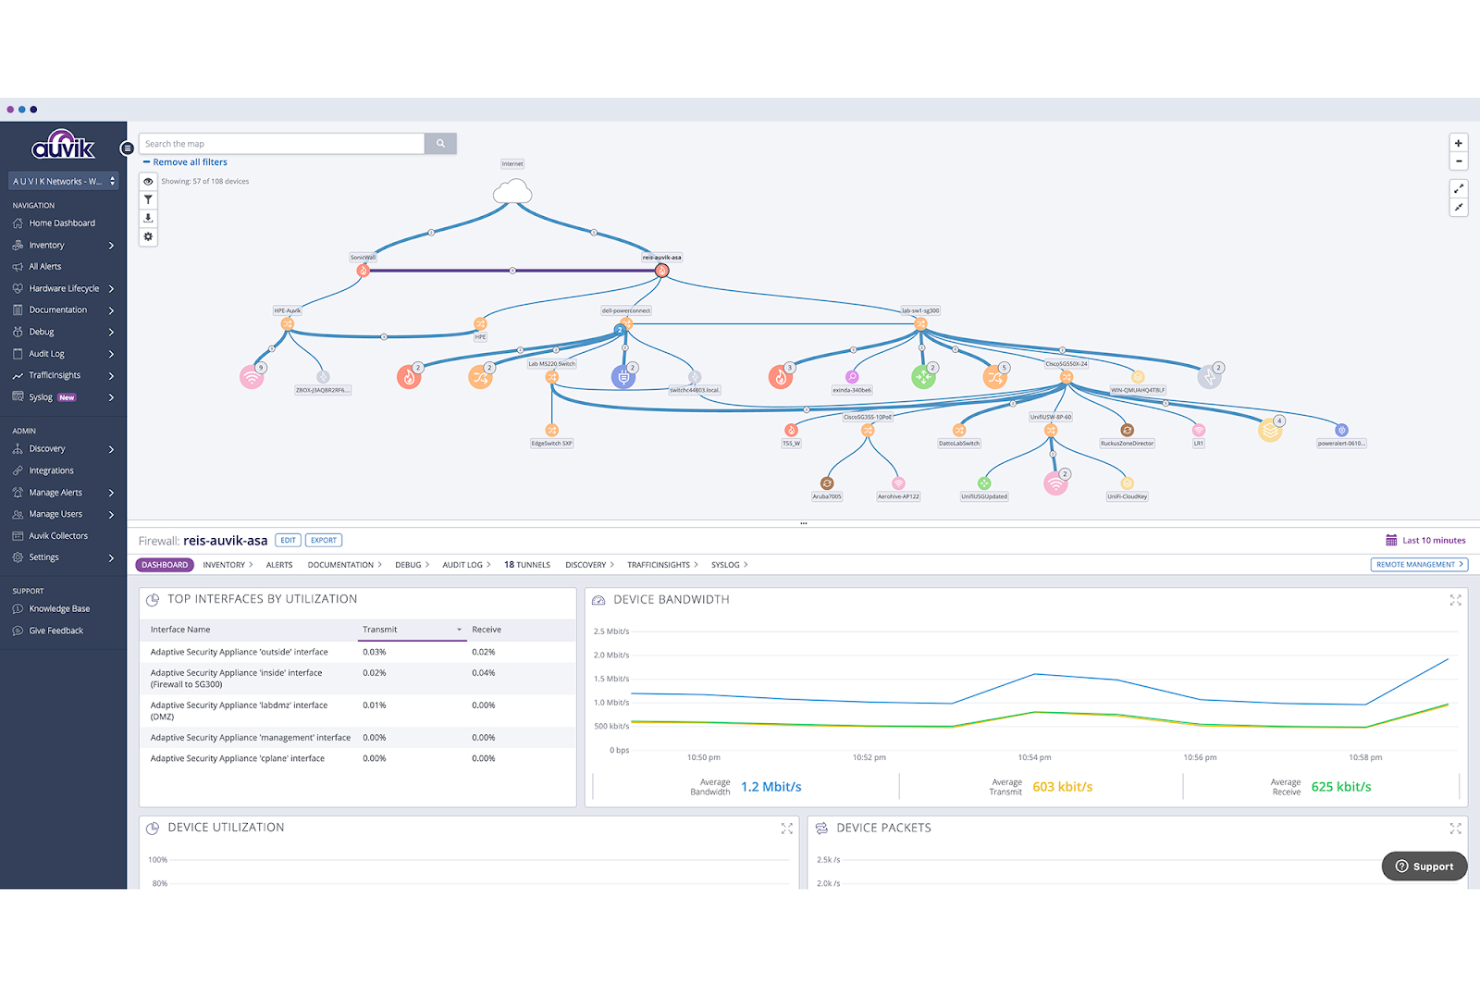Image resolution: width=1480 pixels, height=987 pixels.
Task: Collapse the navigation sidebar with the hamburger icon
Action: tap(127, 147)
